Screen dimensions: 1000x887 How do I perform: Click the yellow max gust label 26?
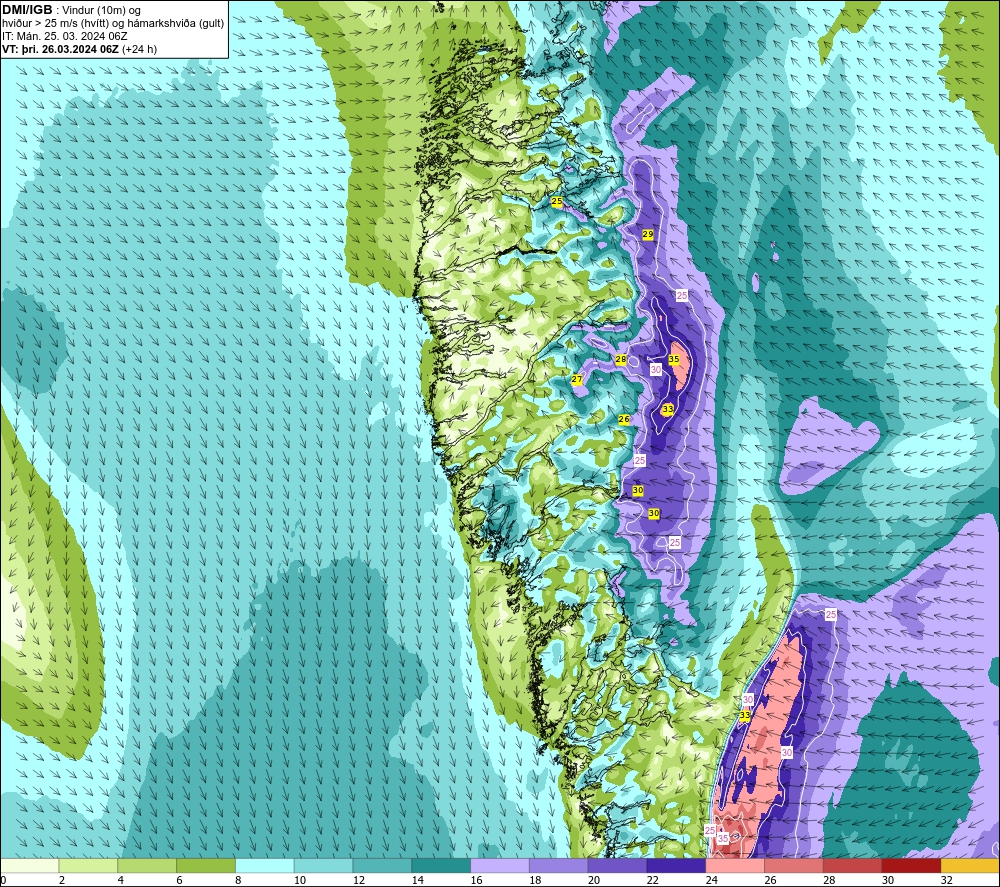(624, 420)
